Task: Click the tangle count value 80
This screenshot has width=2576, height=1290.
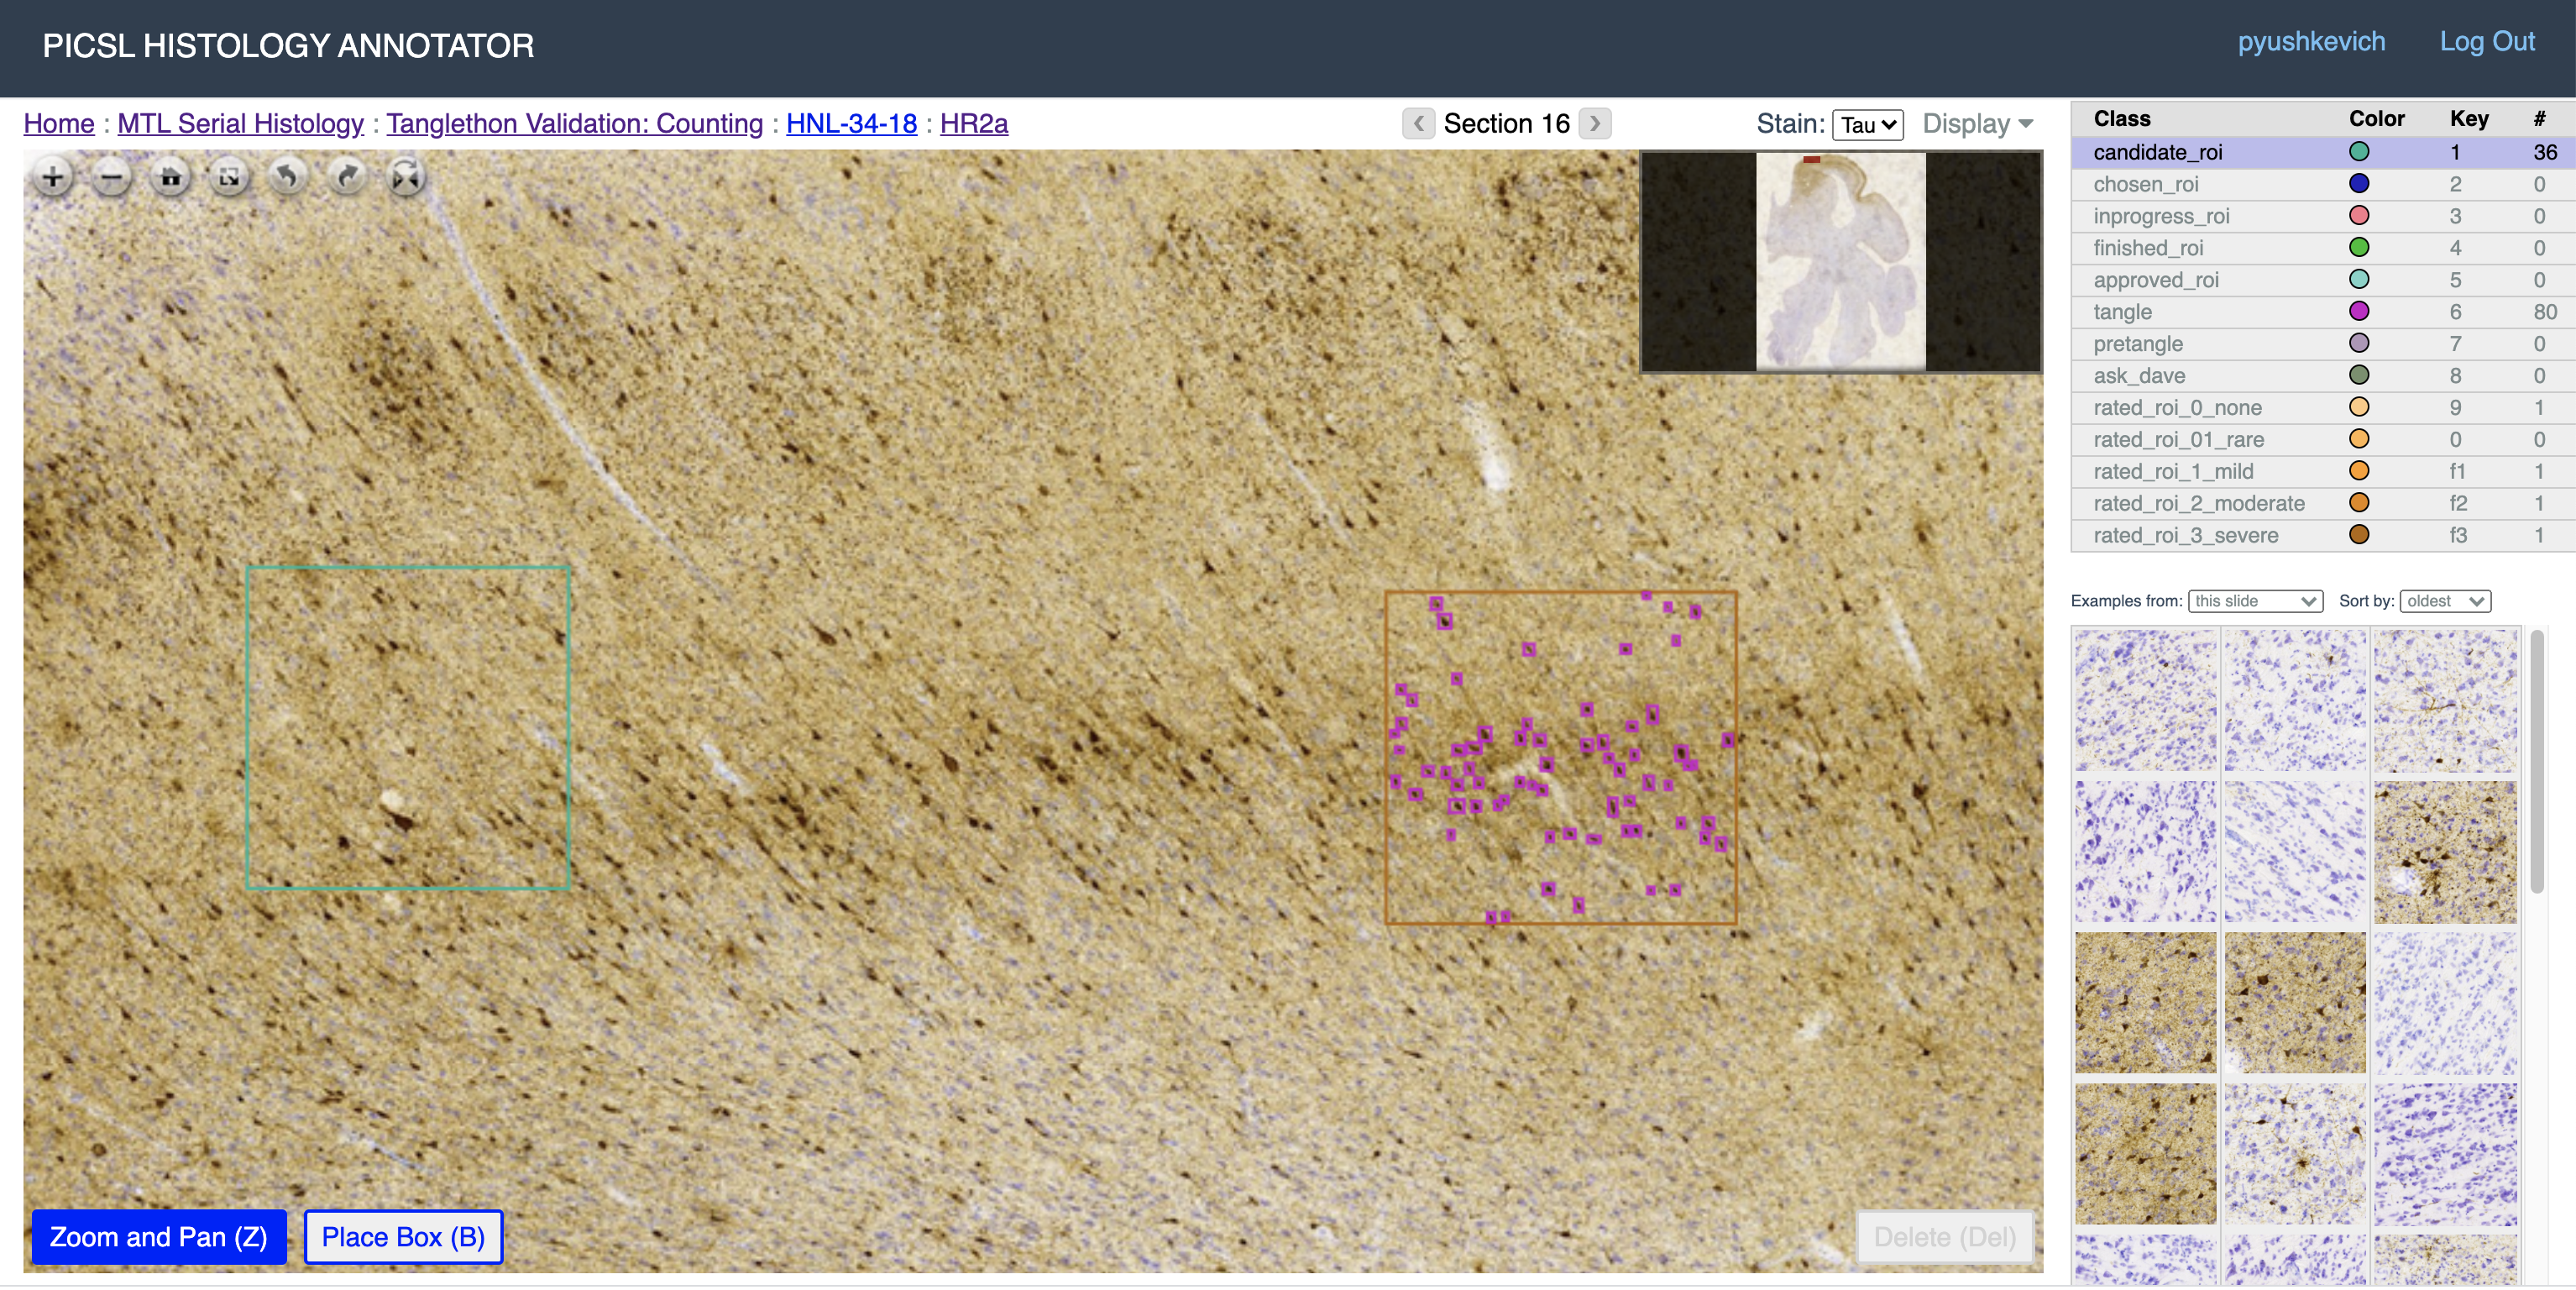Action: tap(2545, 312)
